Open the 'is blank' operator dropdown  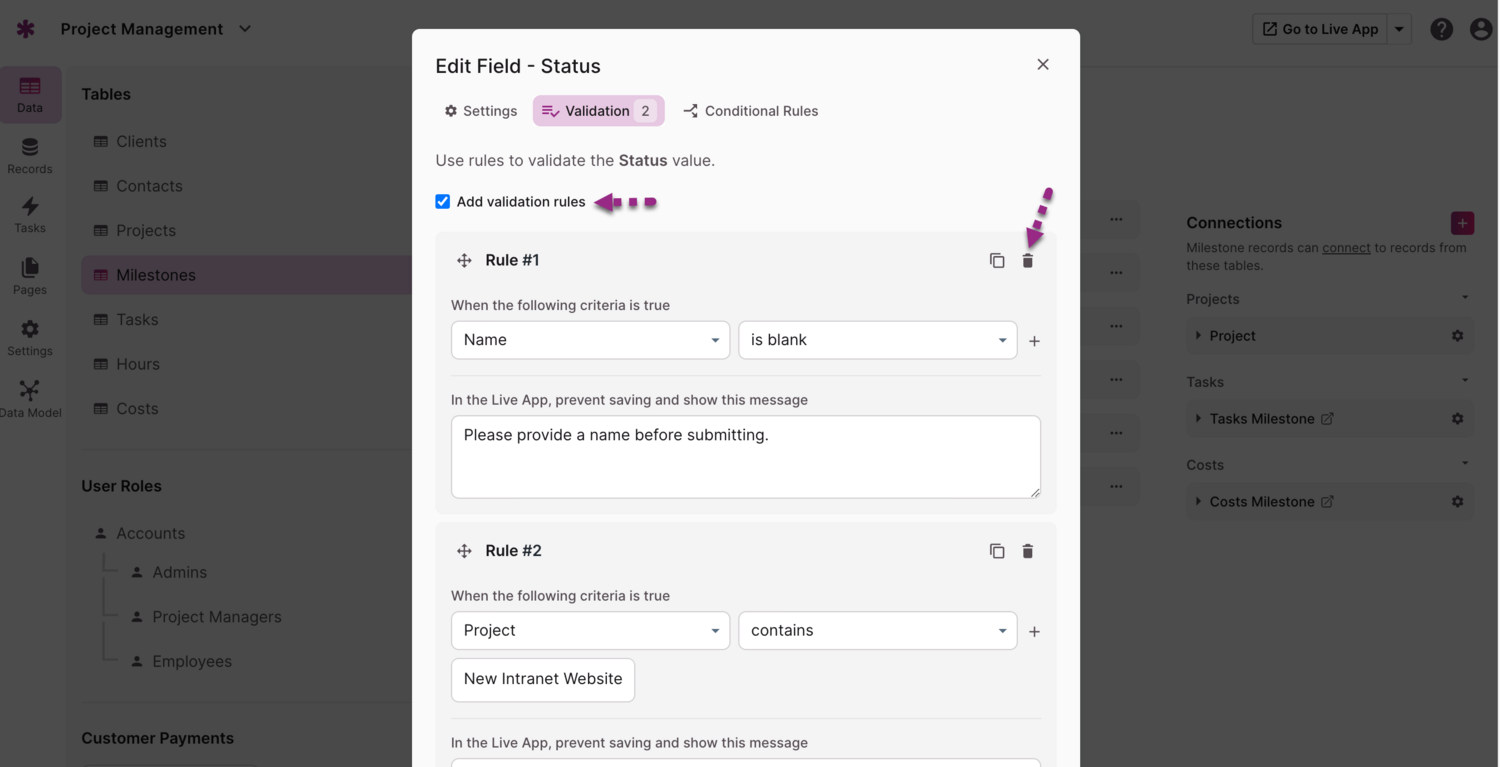[877, 340]
